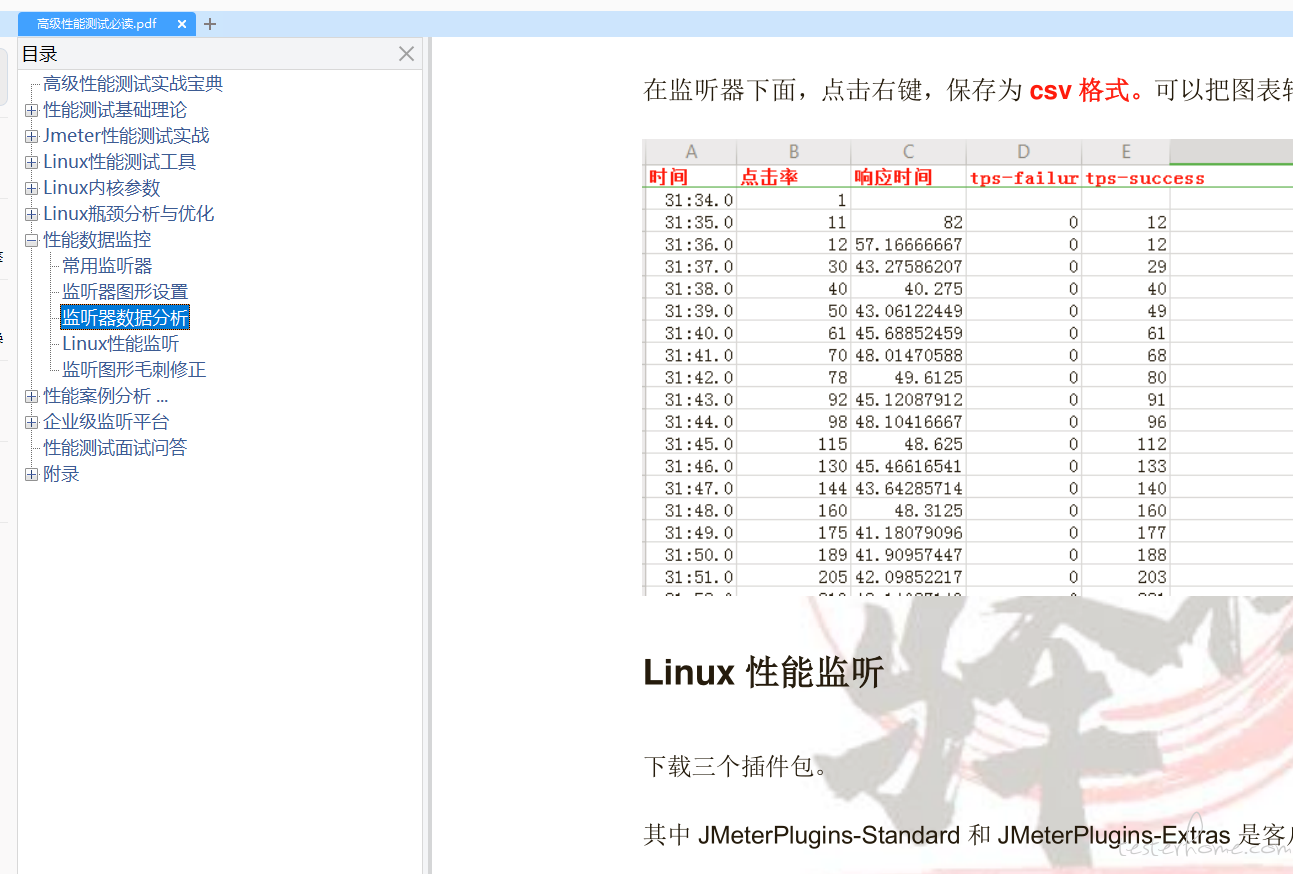Screen dimensions: 1293x874
Task: Expand the 性能案例分析 node
Action: click(x=31, y=396)
